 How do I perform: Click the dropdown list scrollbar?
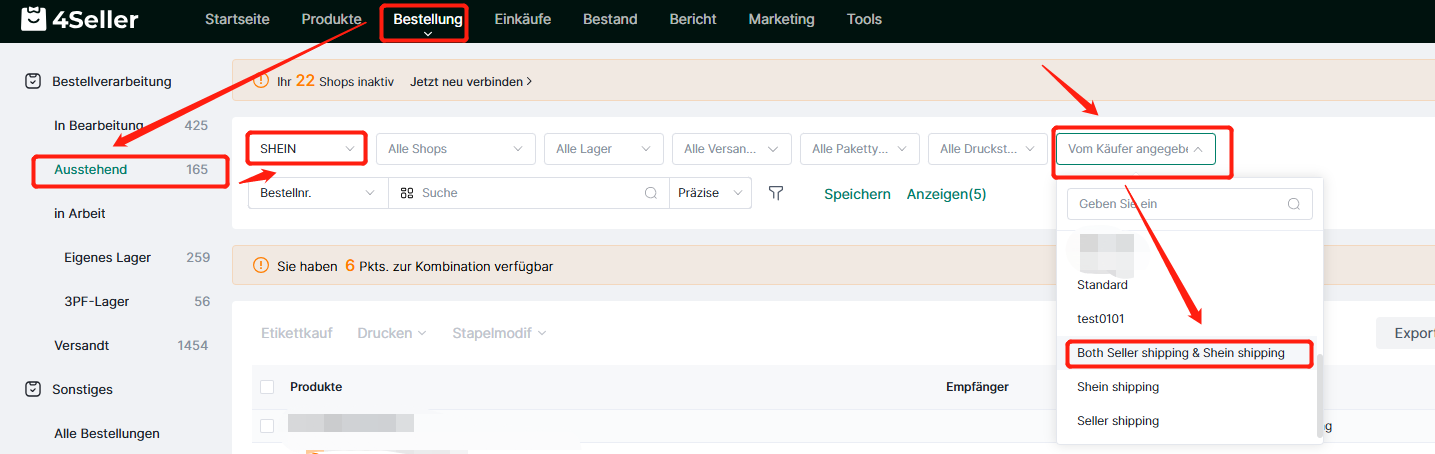[1320, 397]
